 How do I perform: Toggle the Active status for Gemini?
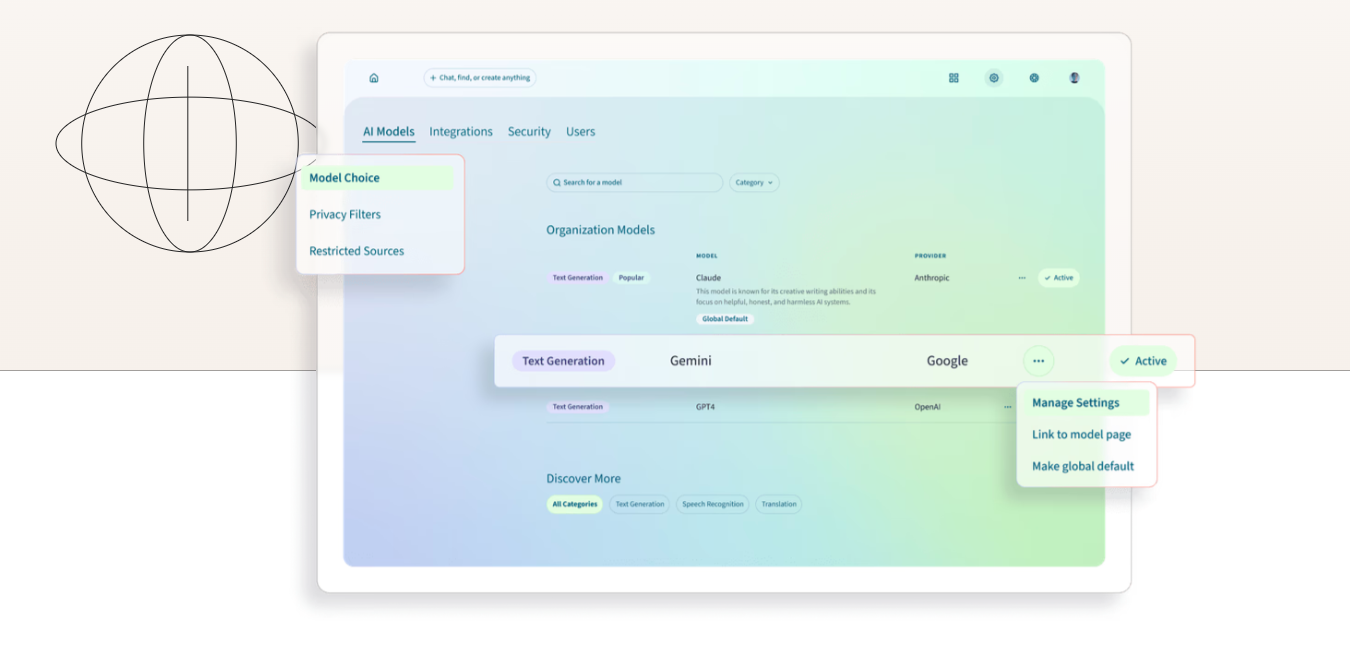(x=1143, y=361)
